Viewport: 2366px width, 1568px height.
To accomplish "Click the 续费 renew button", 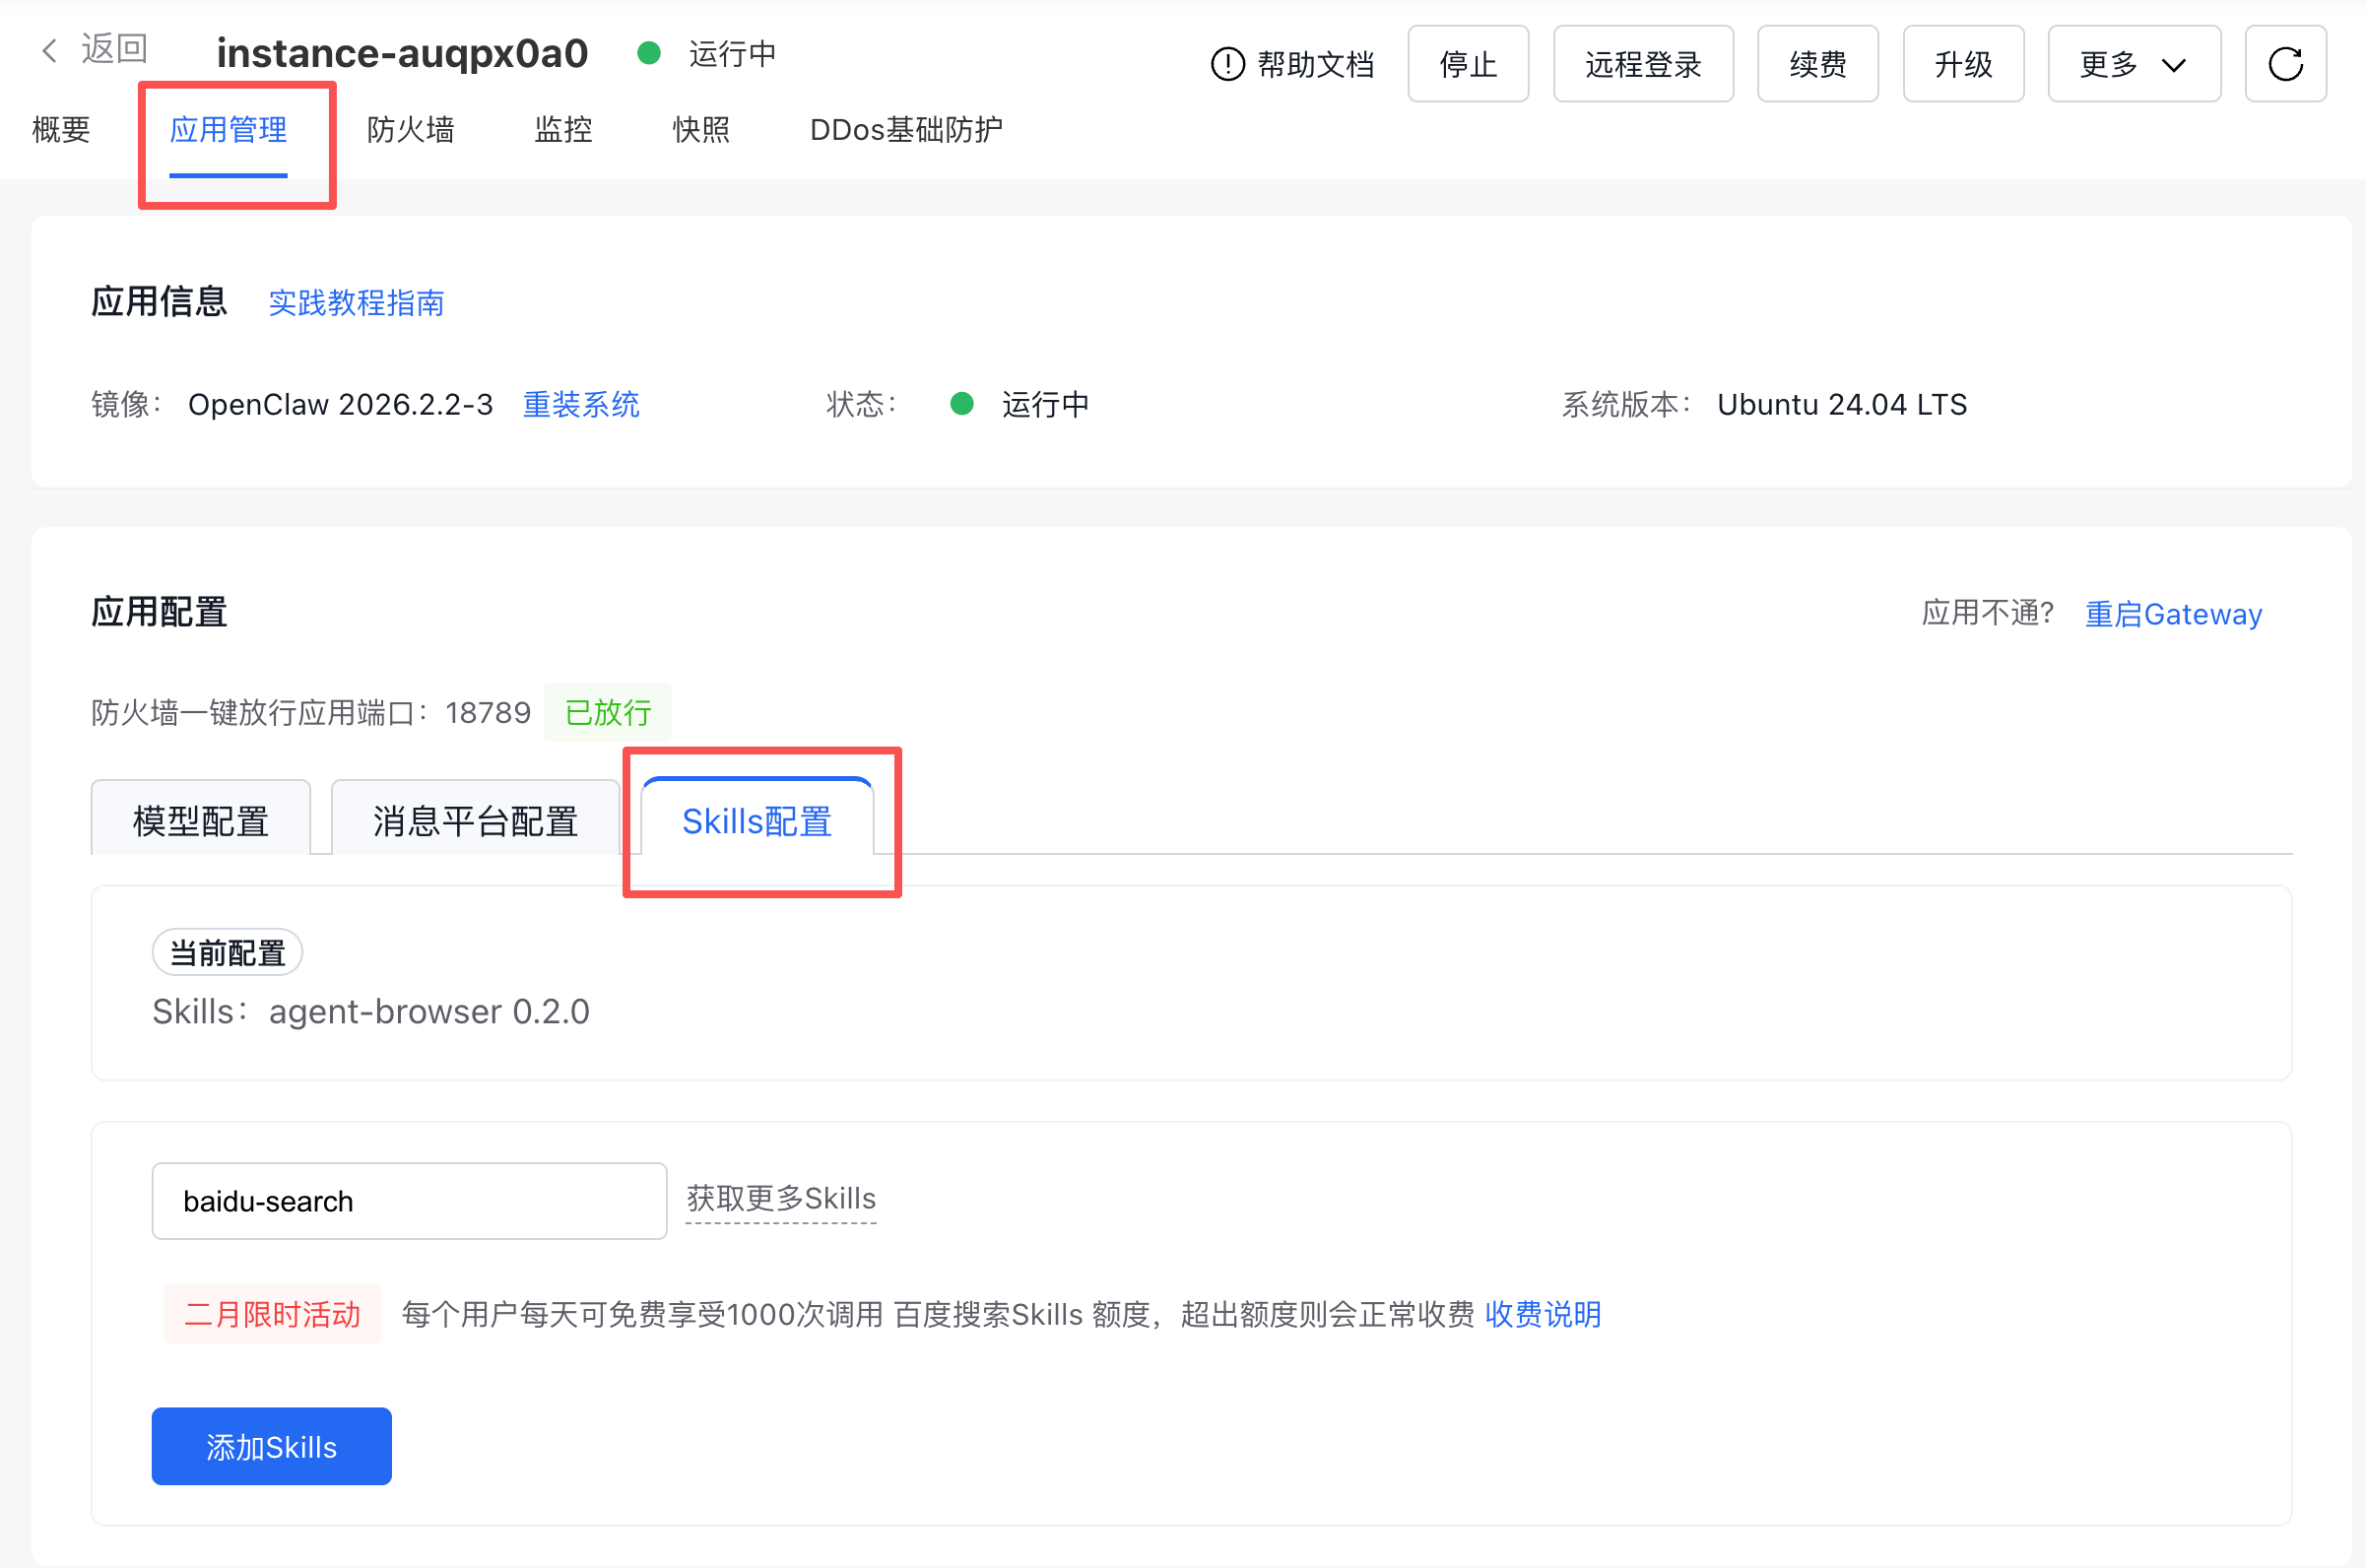I will (1817, 65).
